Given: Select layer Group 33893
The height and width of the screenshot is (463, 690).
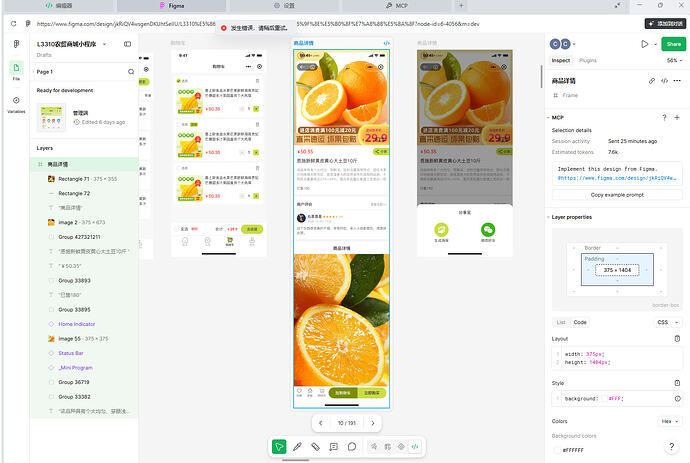Looking at the screenshot, I should pos(84,280).
